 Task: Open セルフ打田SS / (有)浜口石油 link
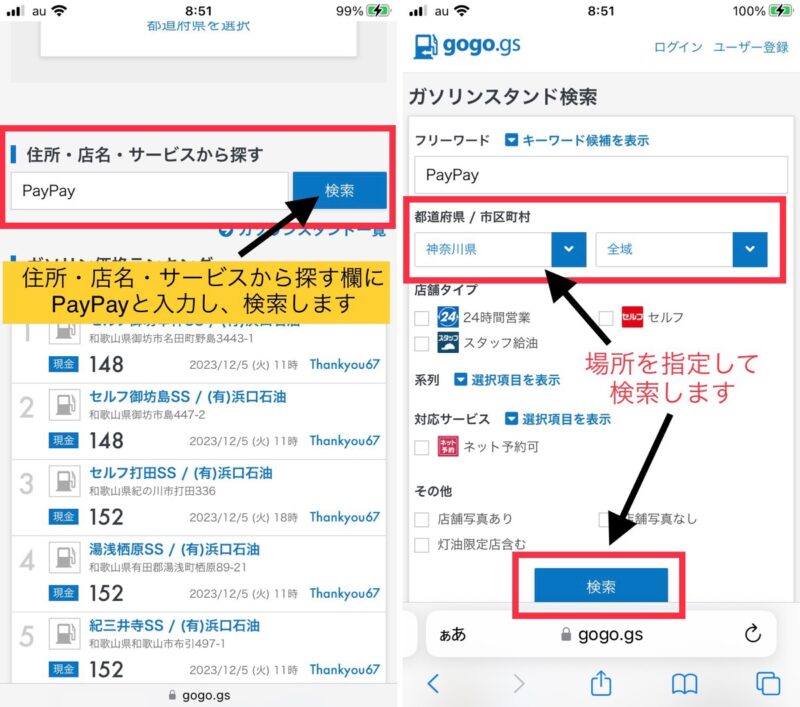pos(181,473)
